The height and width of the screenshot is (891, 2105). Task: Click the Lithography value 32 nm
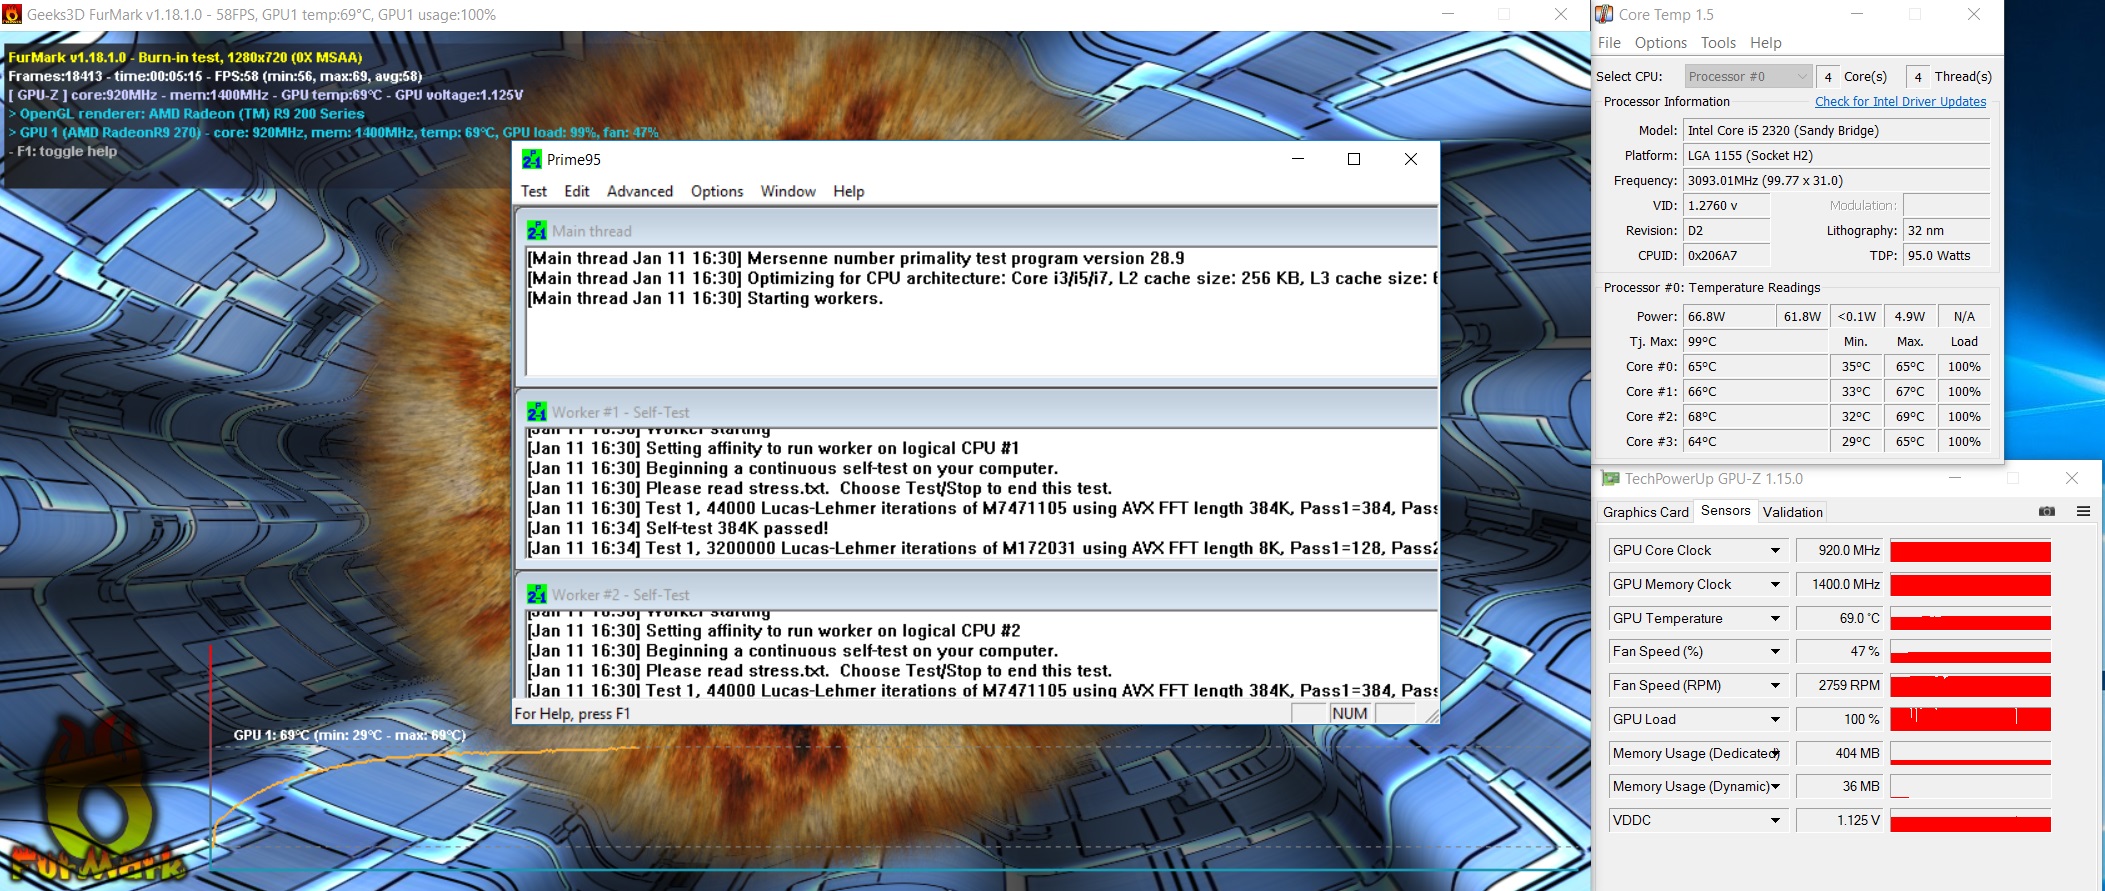click(x=1946, y=230)
